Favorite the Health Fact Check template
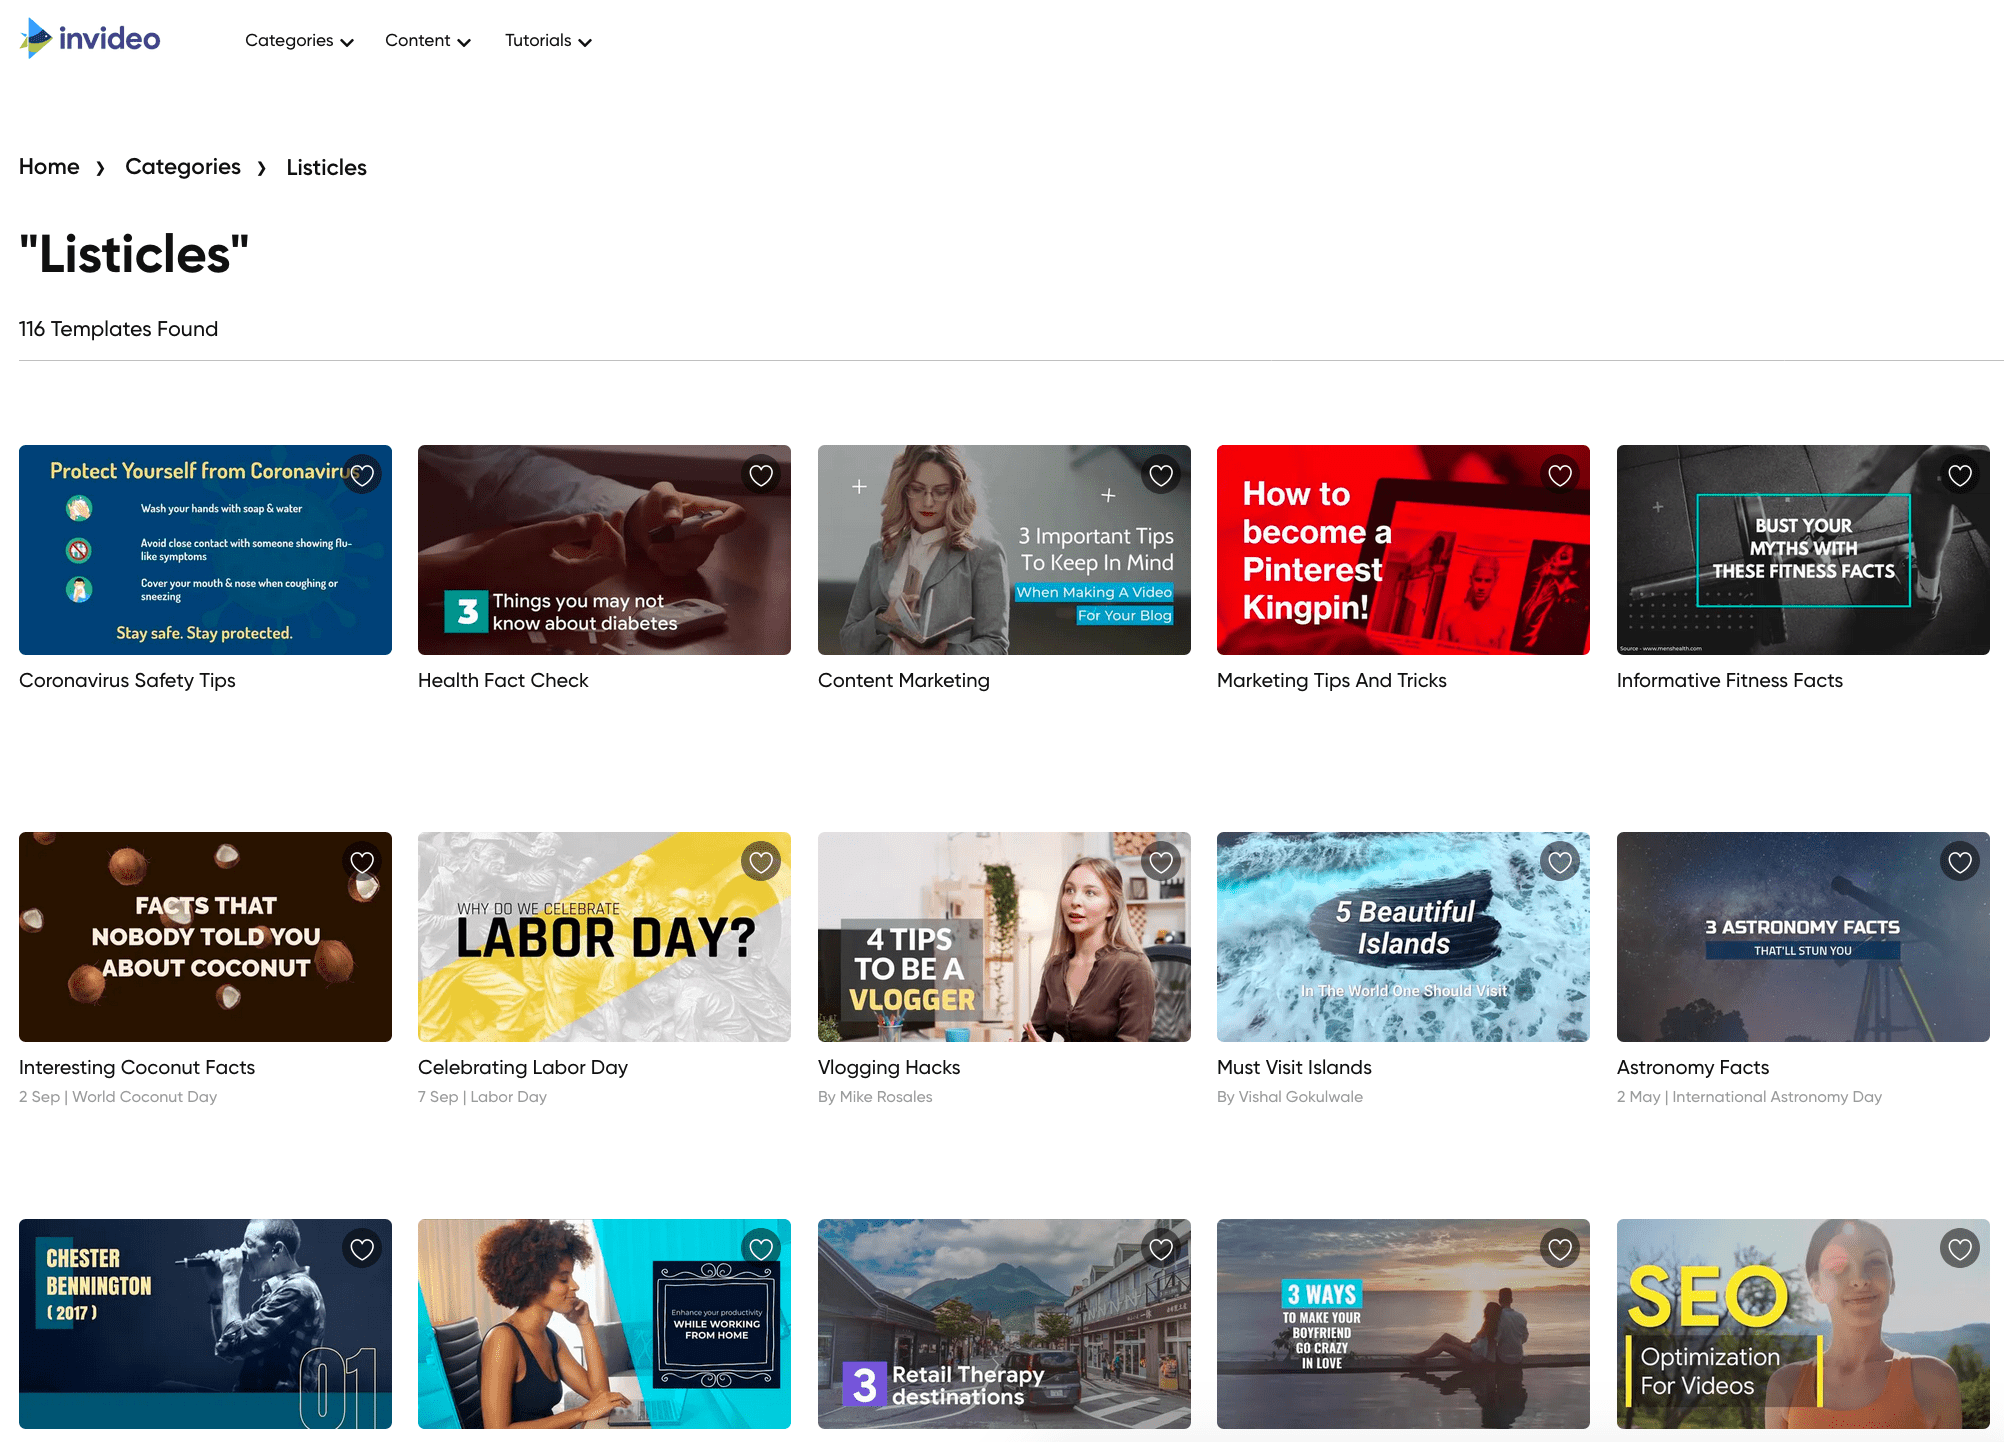This screenshot has width=2004, height=1442. coord(761,475)
